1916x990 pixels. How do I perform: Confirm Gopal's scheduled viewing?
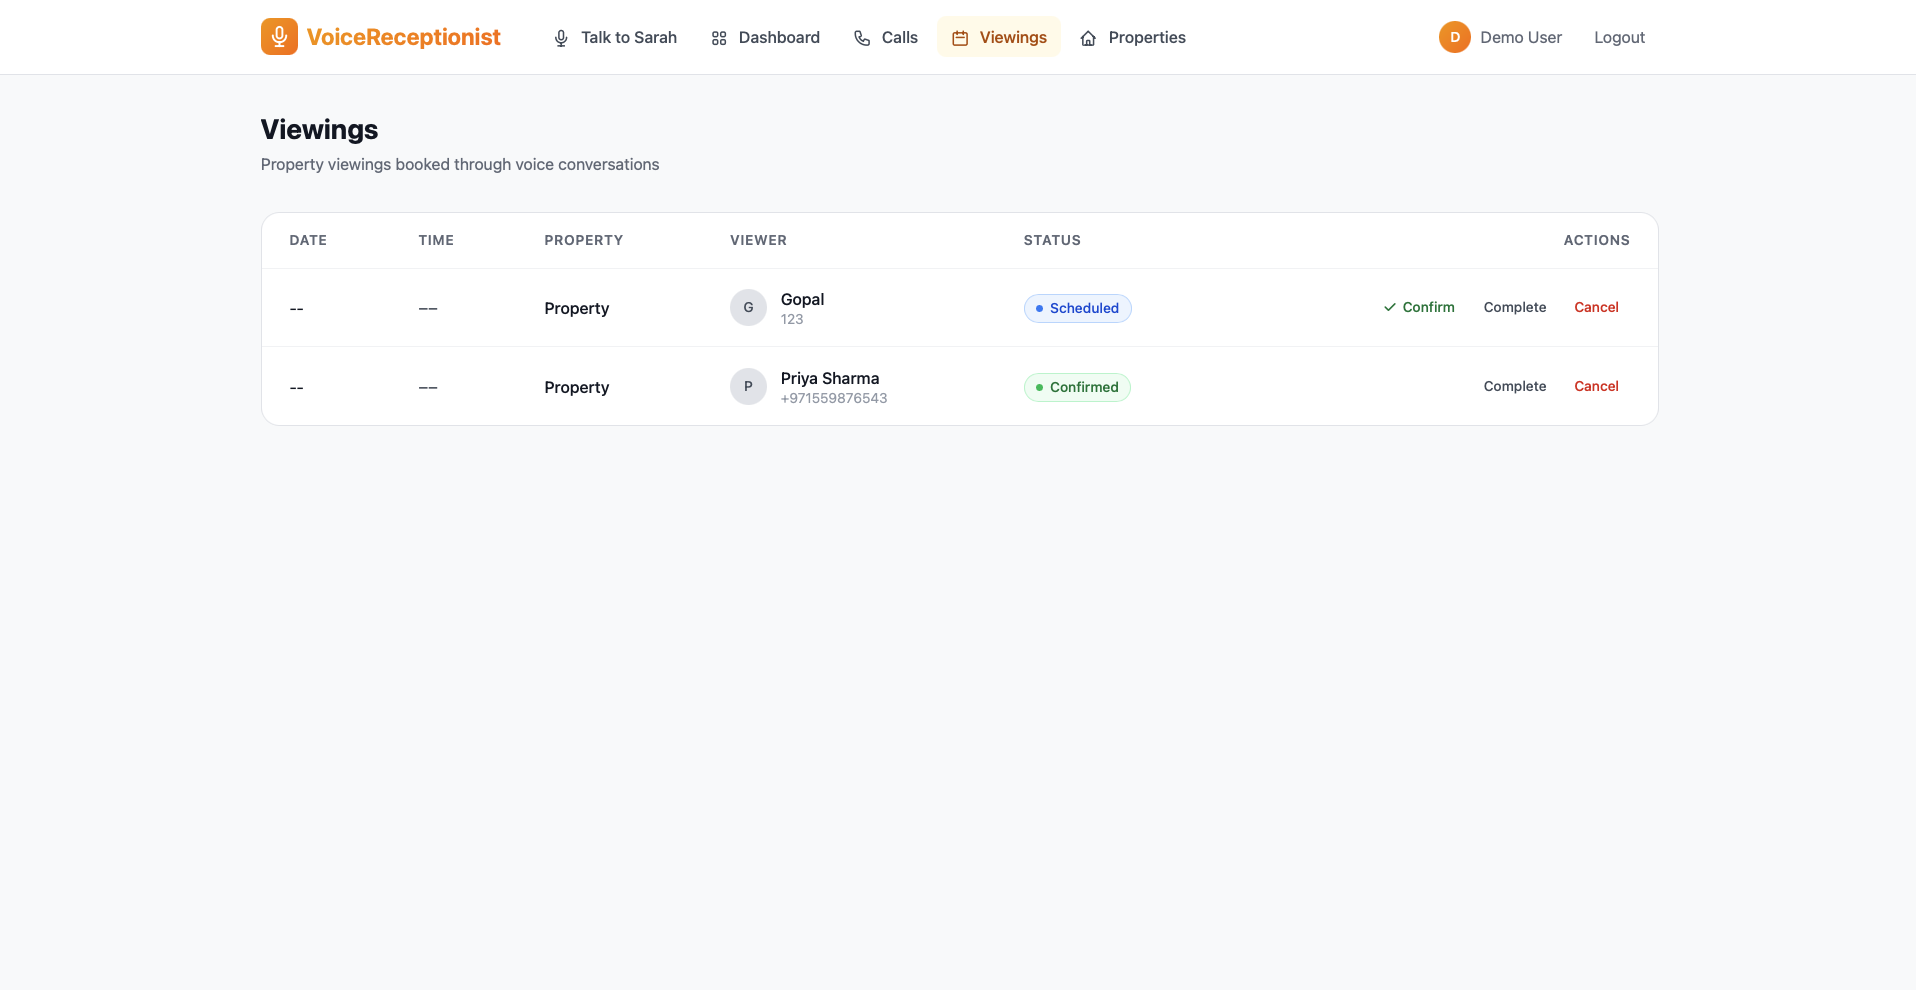[1419, 307]
